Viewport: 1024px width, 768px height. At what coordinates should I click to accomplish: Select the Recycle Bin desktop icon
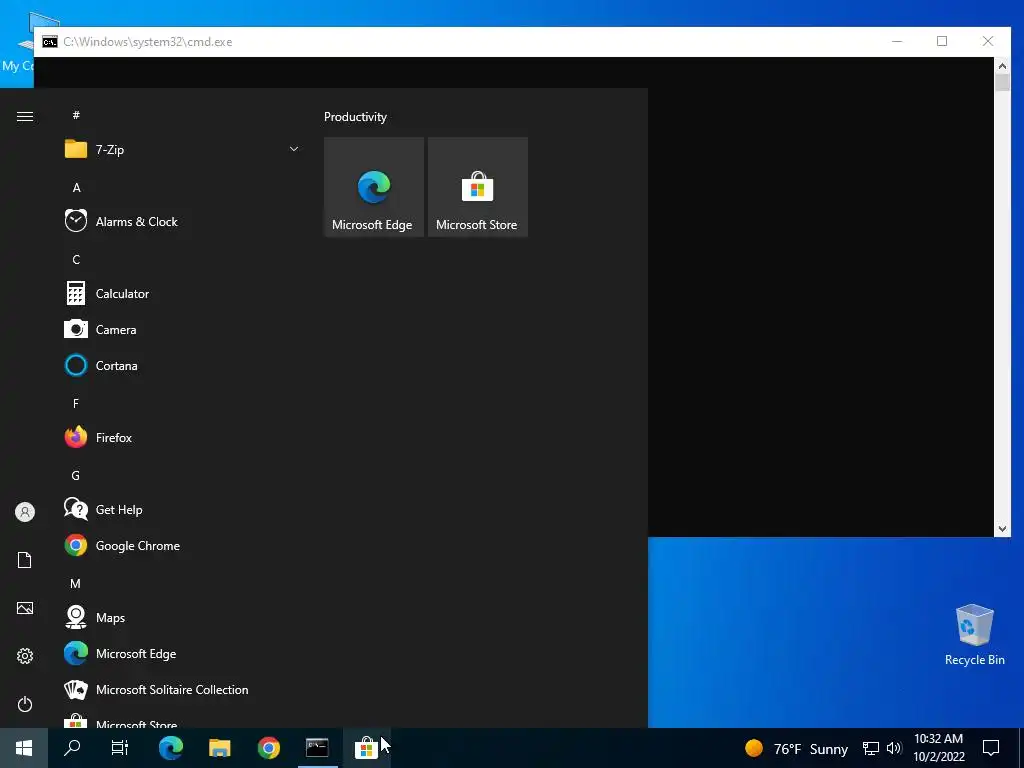point(974,635)
